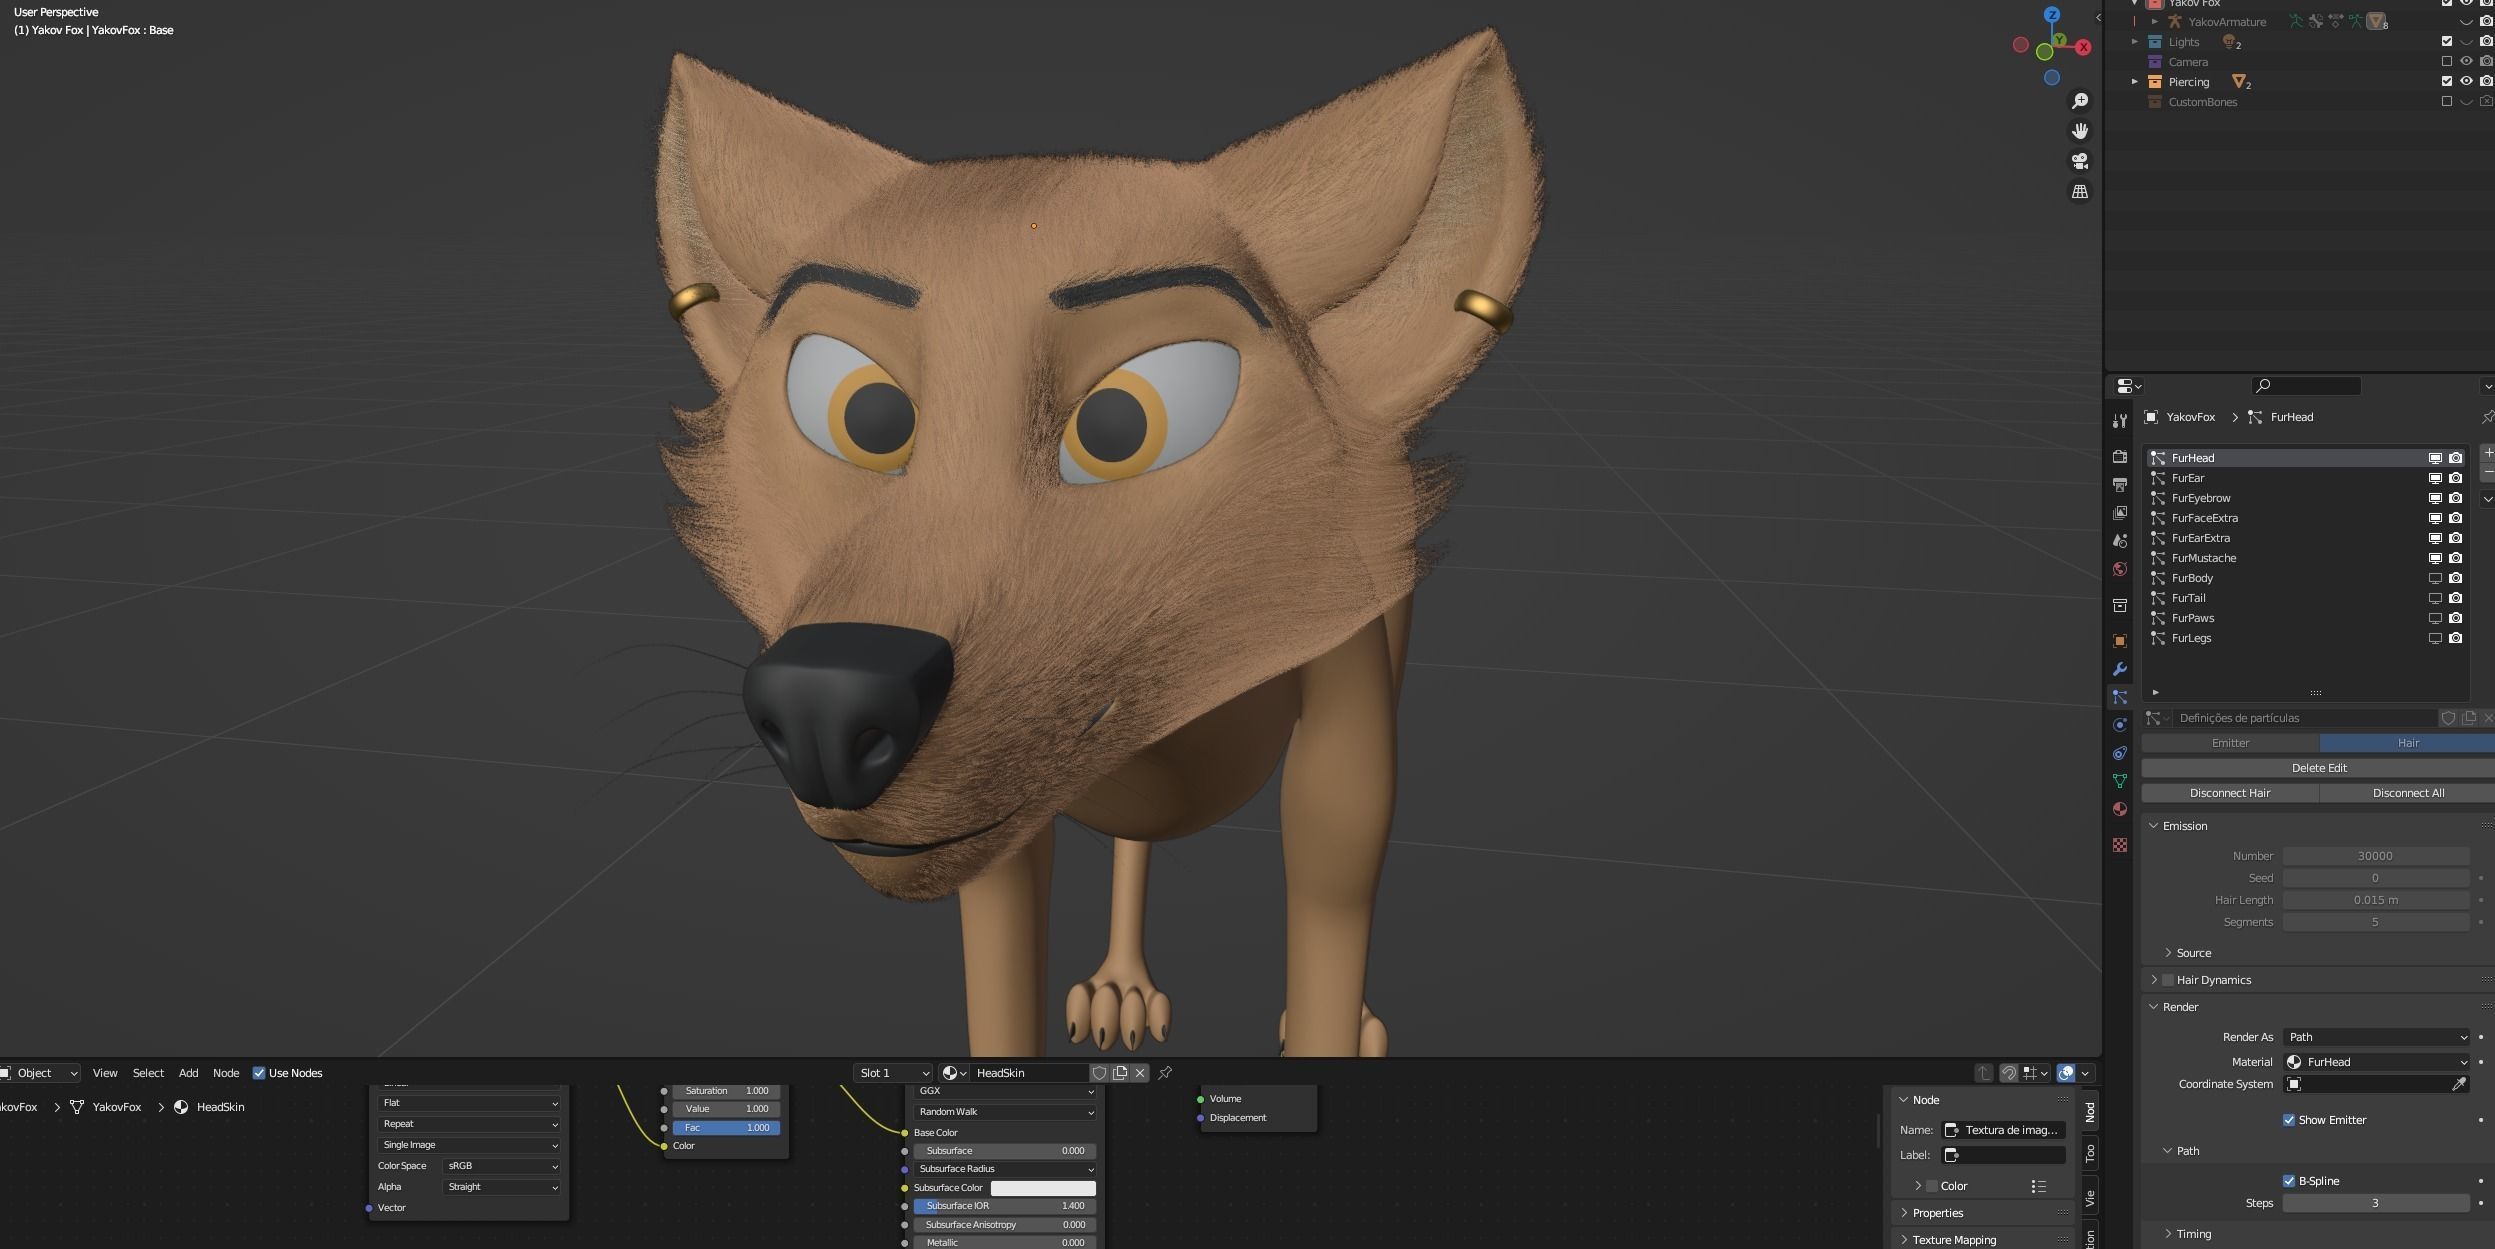Click the Fac 1.000 slider
This screenshot has height=1249, width=2495.
[726, 1128]
